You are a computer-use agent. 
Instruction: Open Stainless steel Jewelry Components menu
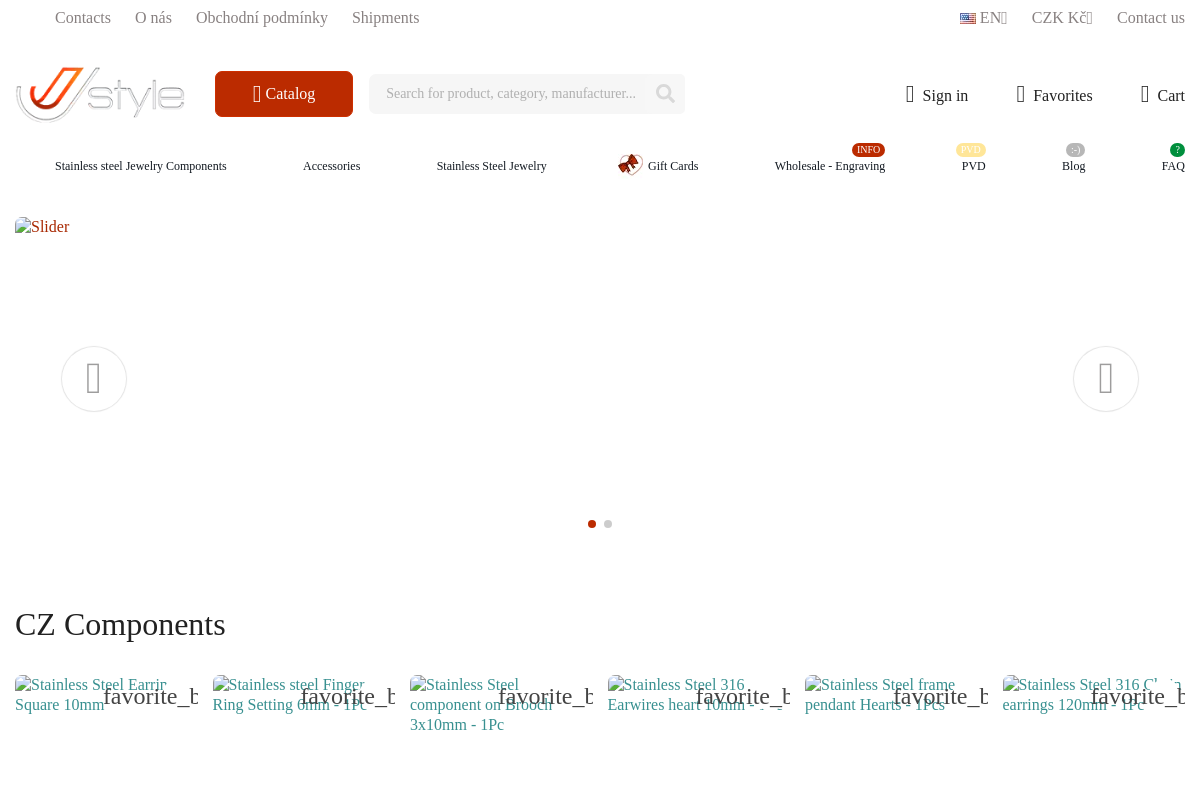(141, 166)
